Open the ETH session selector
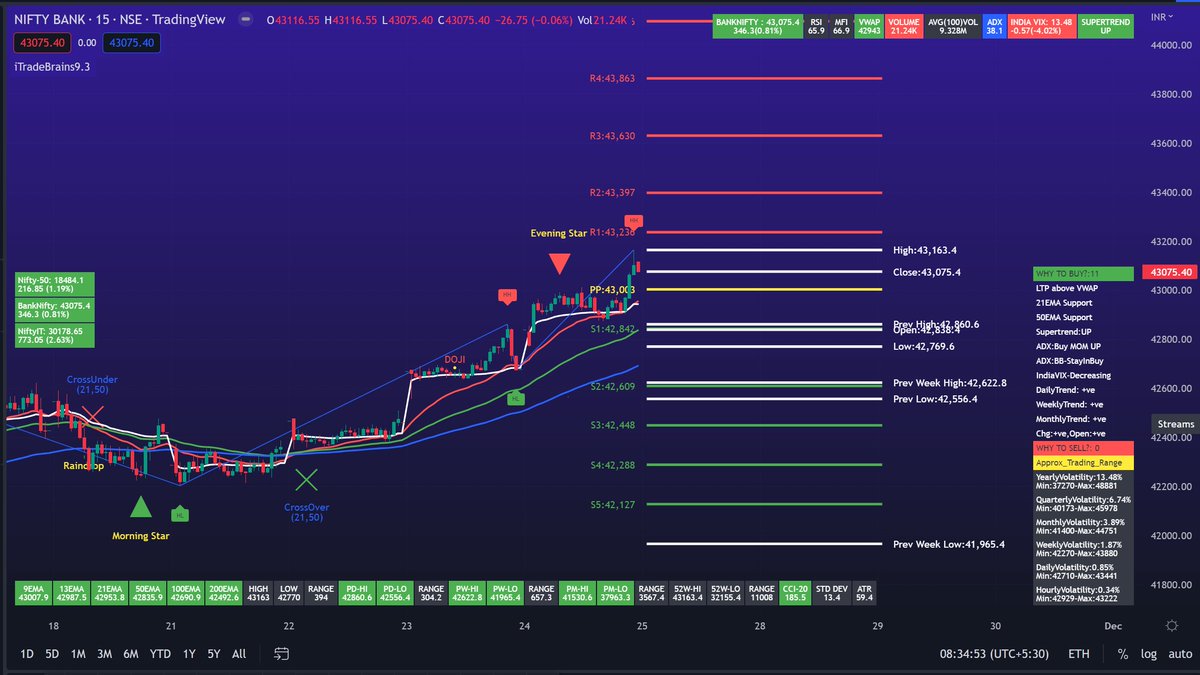This screenshot has width=1200, height=675. point(1079,654)
